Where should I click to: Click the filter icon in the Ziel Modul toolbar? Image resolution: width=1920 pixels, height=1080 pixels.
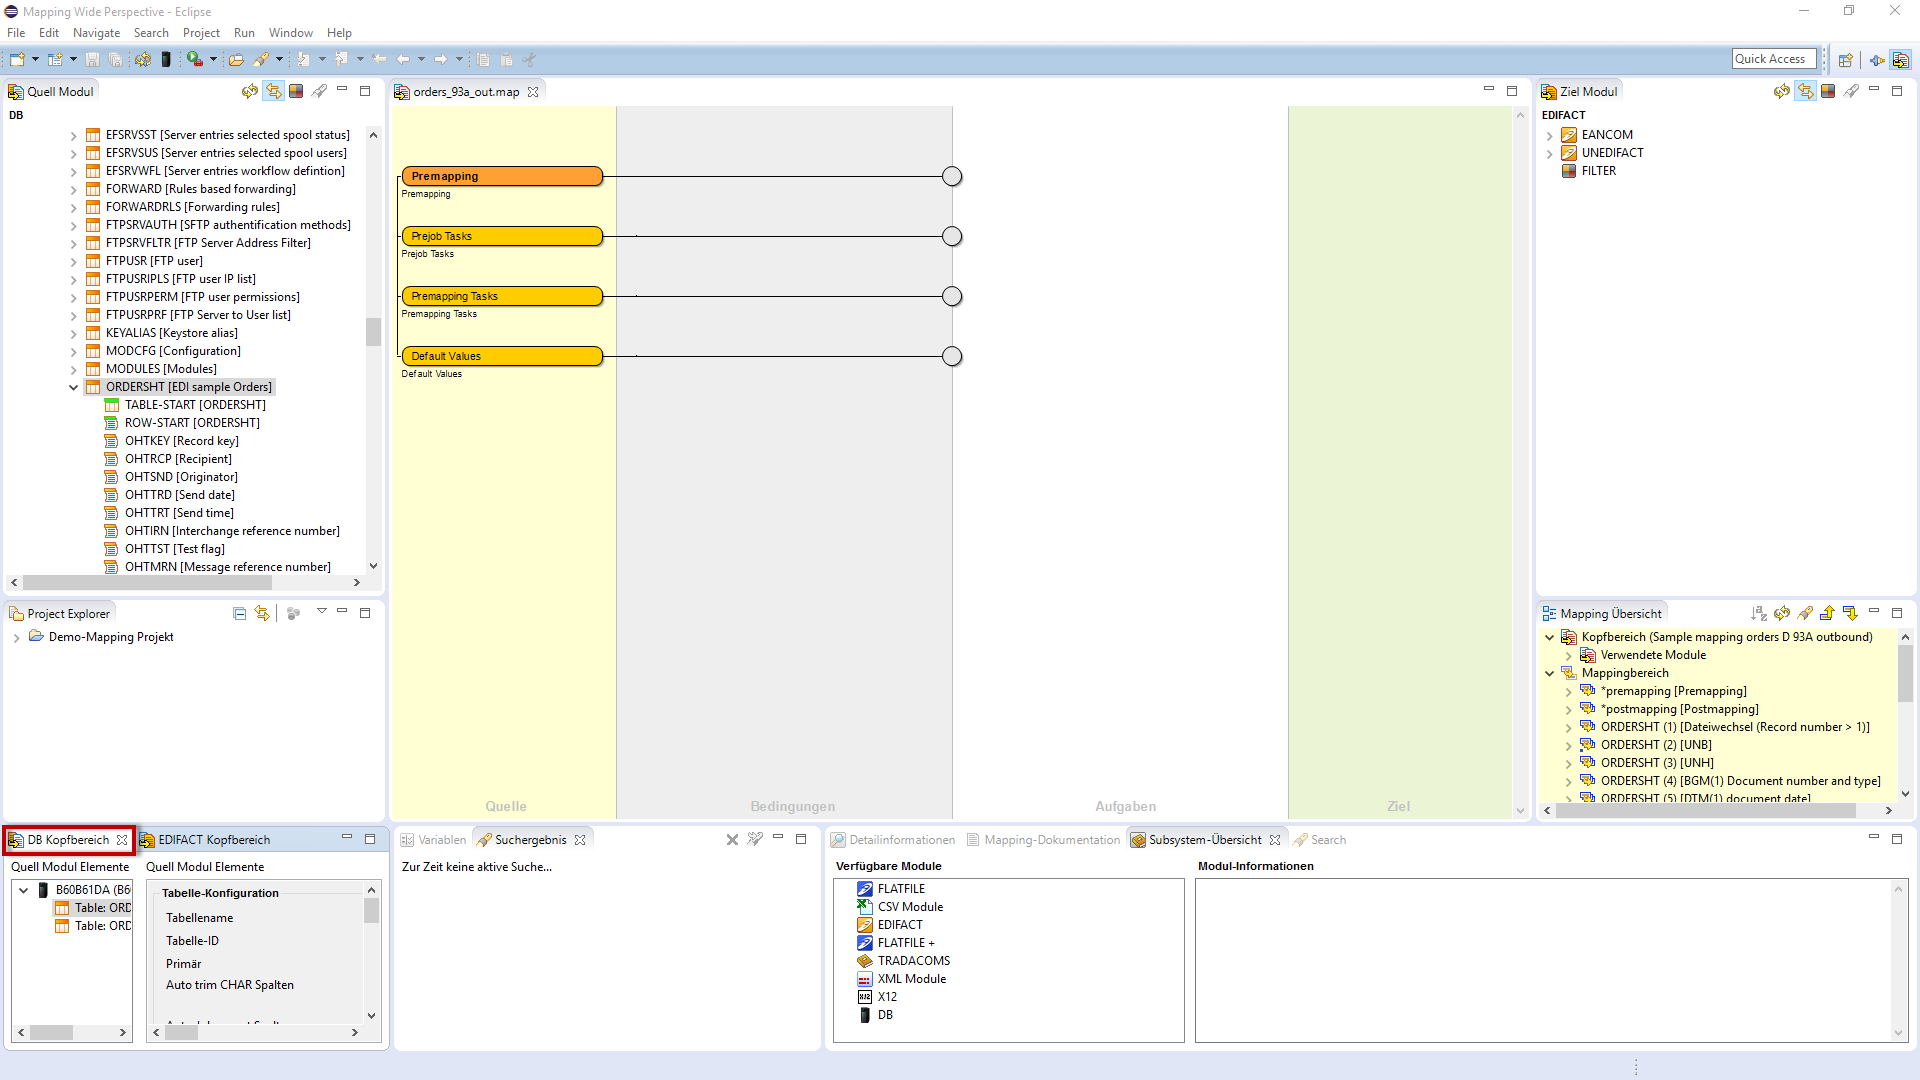pyautogui.click(x=1828, y=91)
